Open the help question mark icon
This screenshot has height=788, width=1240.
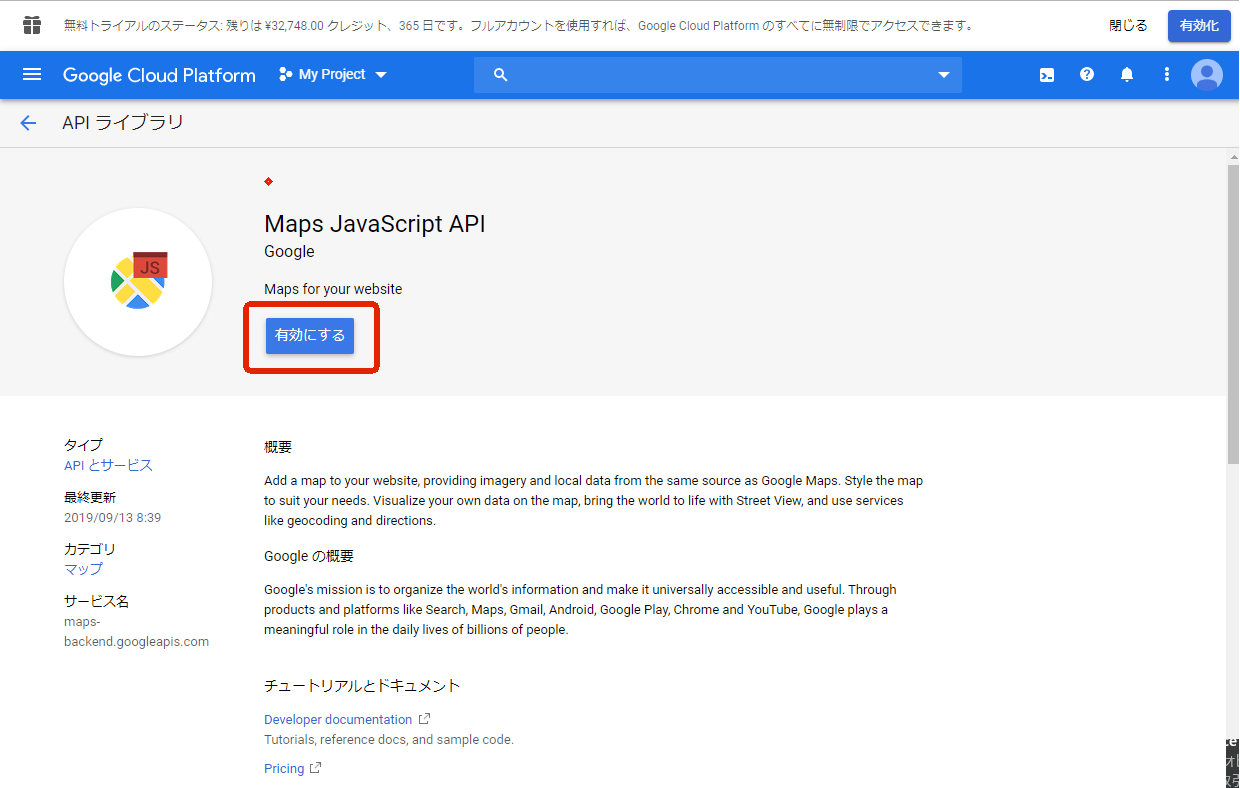pos(1087,75)
